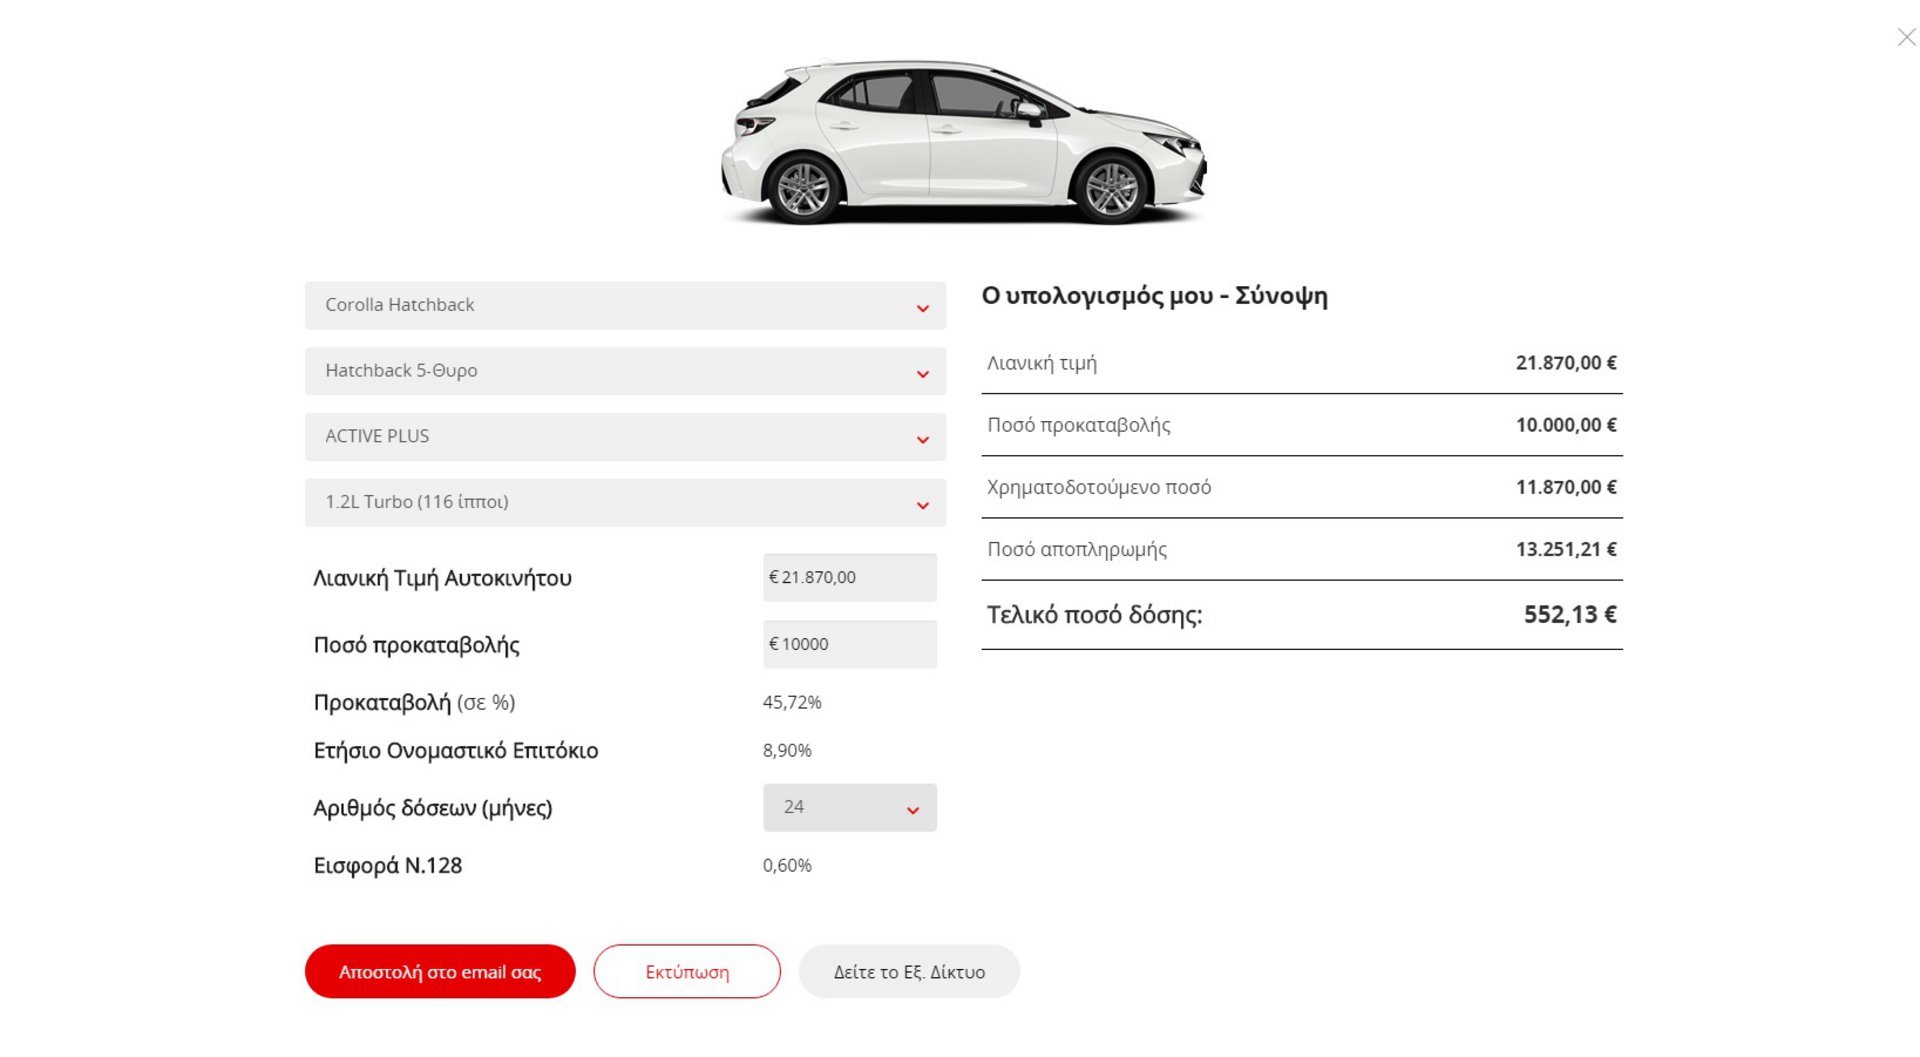Open the Hatchback 5-Θυρο body type dropdown
Screen dimensions: 1920x1057
click(625, 371)
